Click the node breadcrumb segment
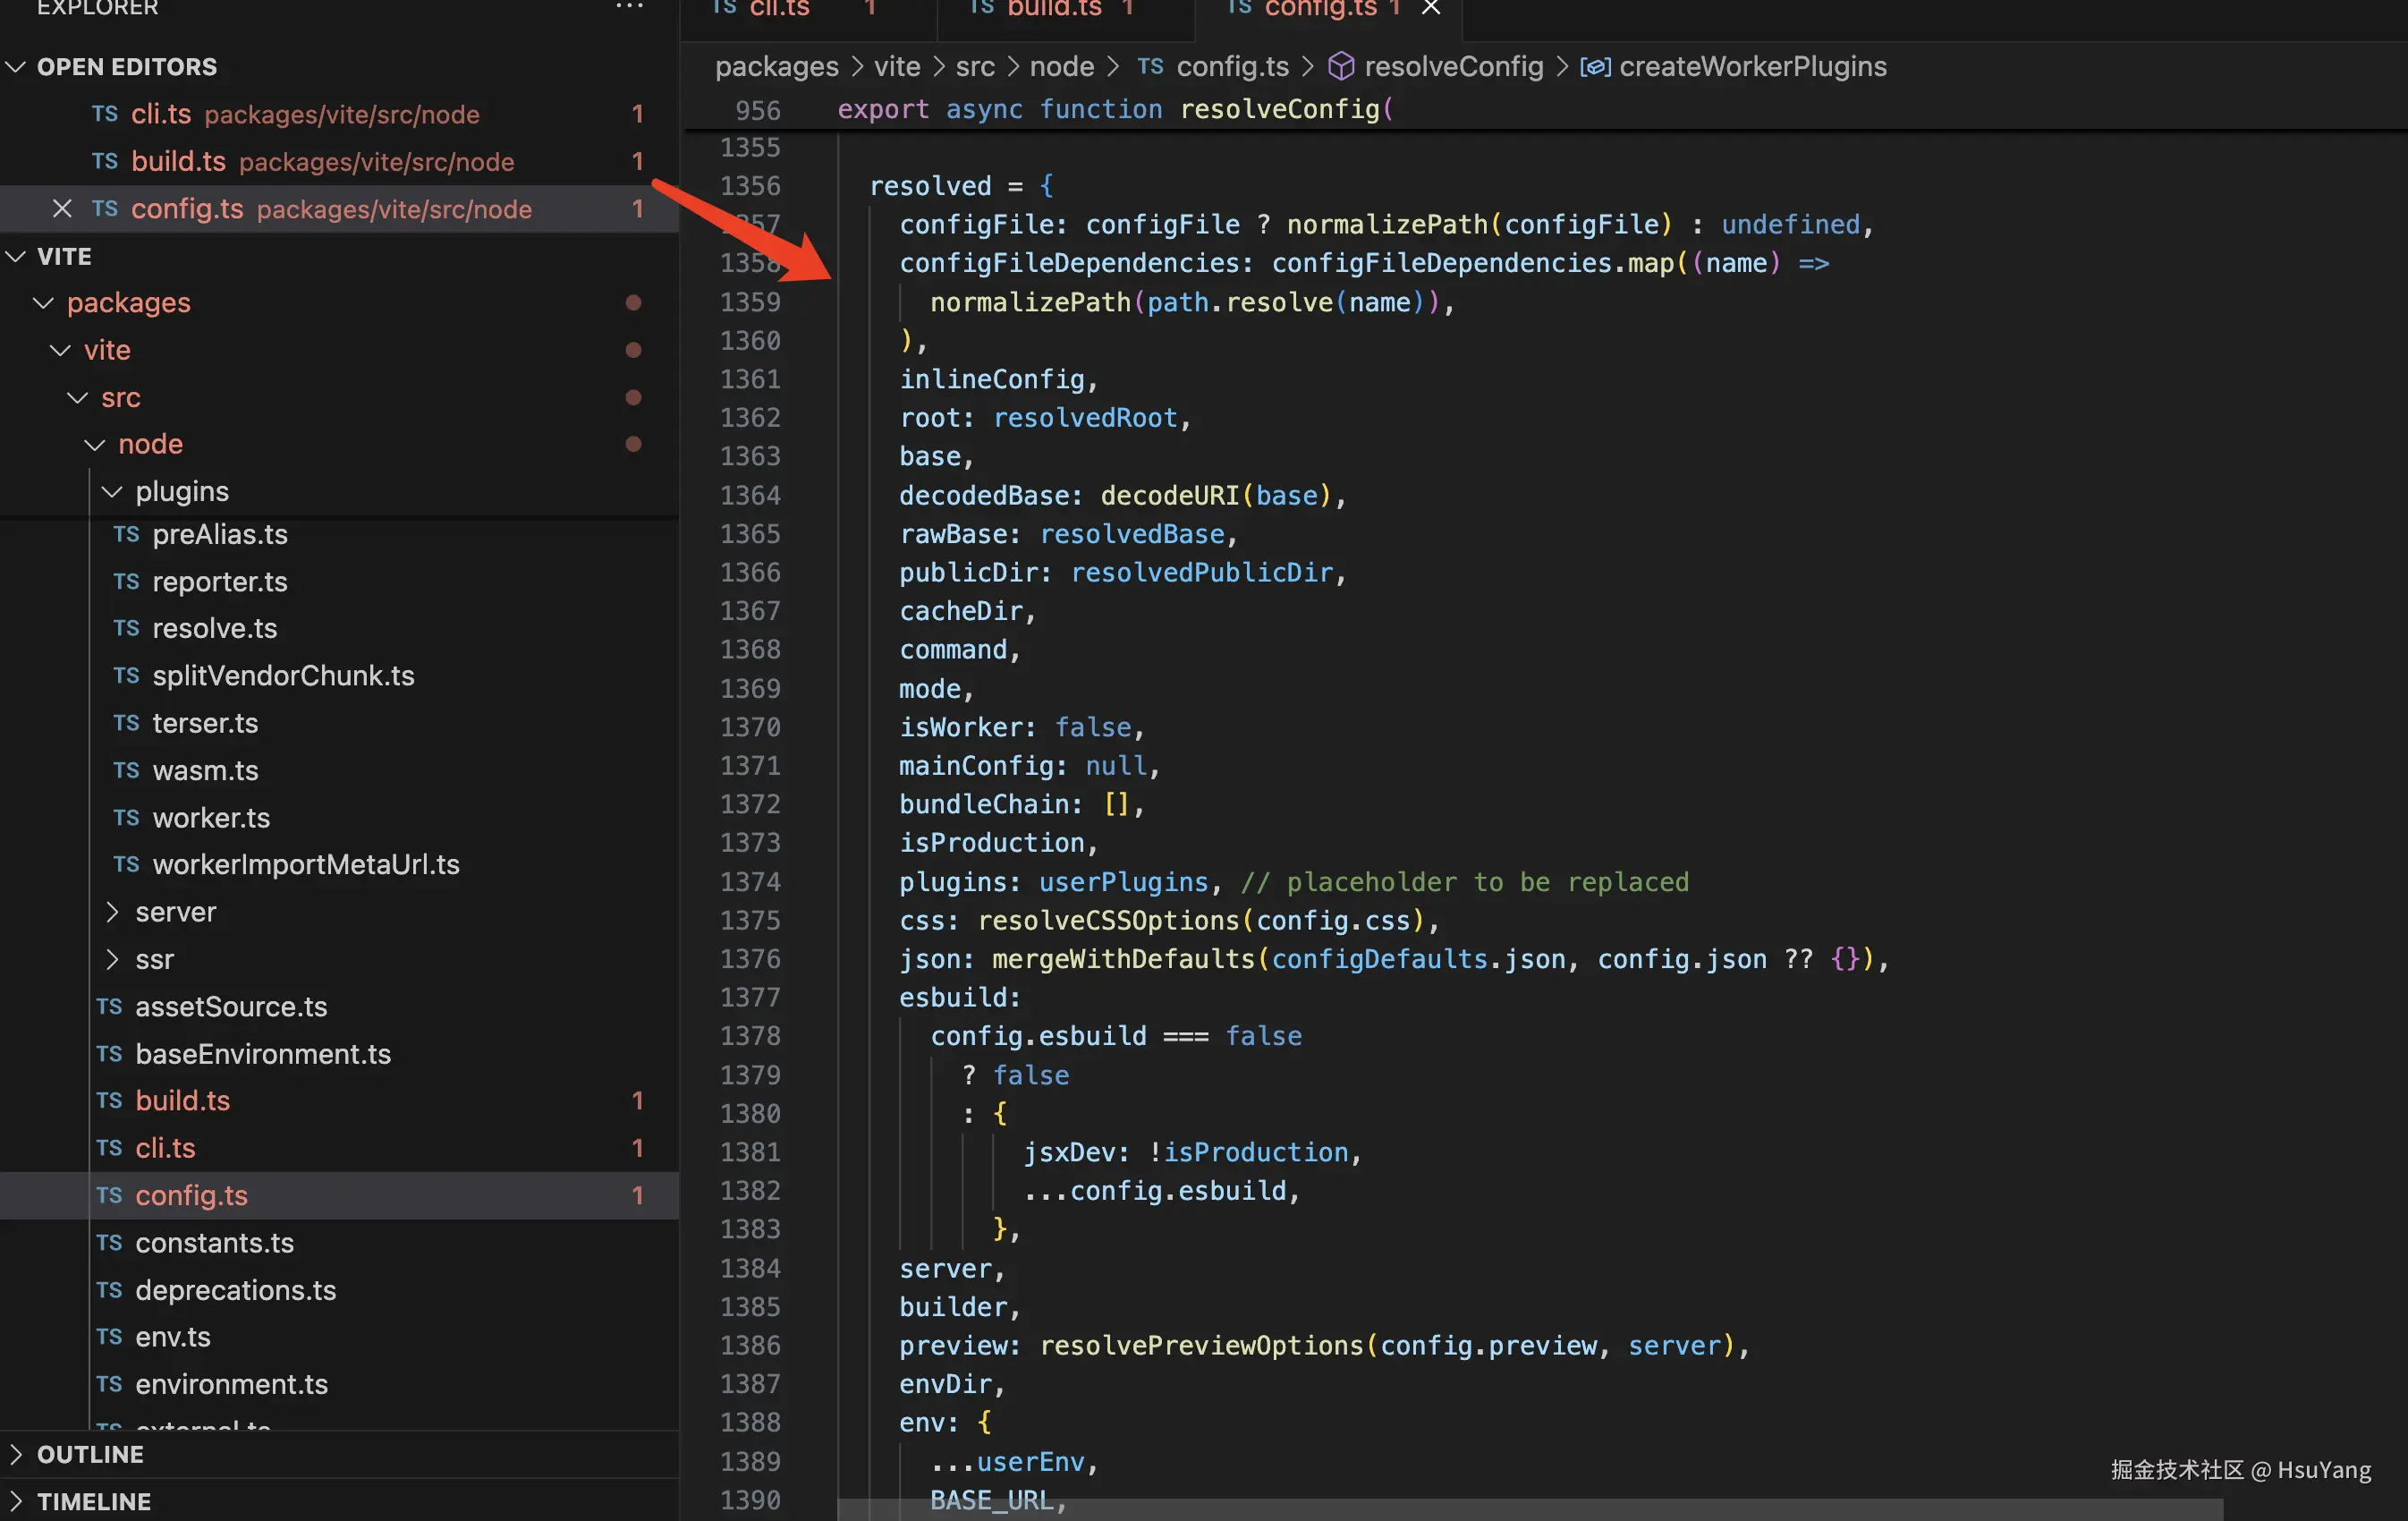Image resolution: width=2408 pixels, height=1521 pixels. tap(1061, 67)
